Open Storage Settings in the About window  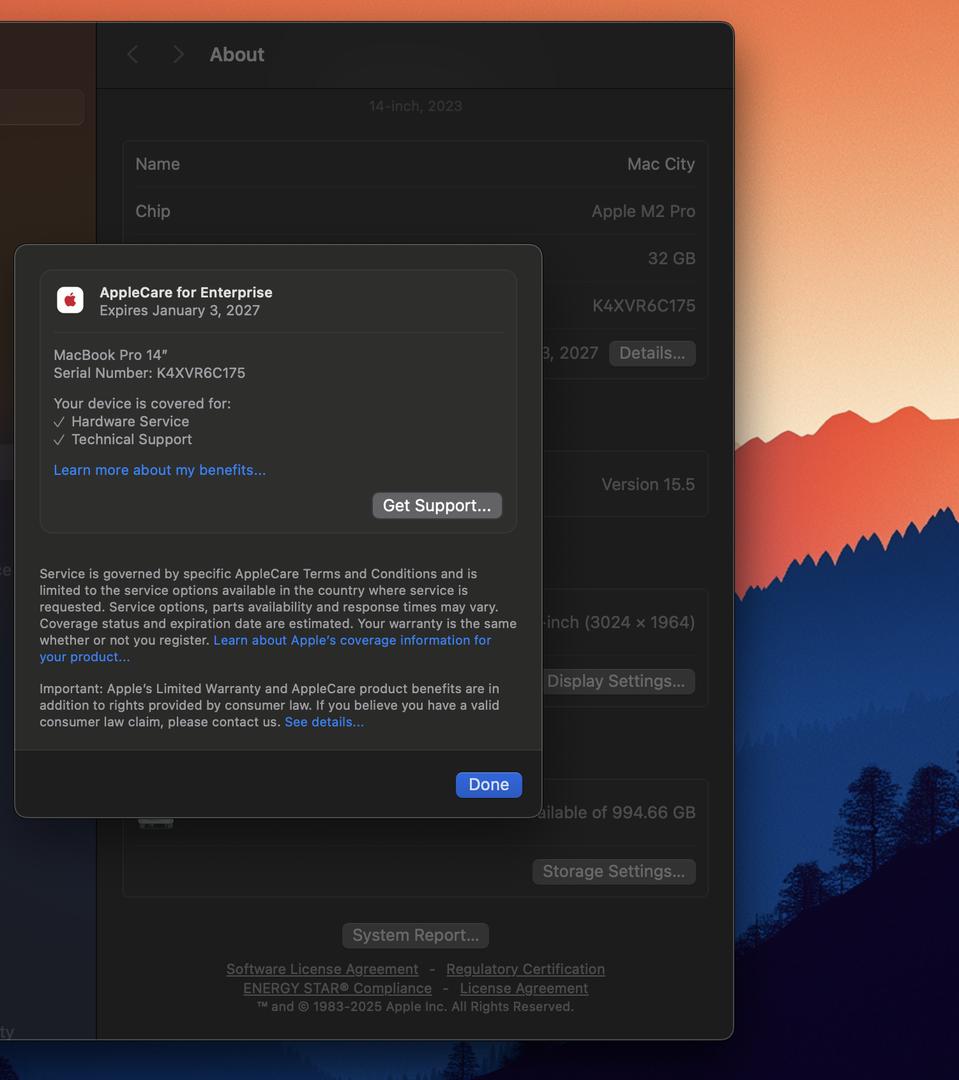pyautogui.click(x=614, y=871)
